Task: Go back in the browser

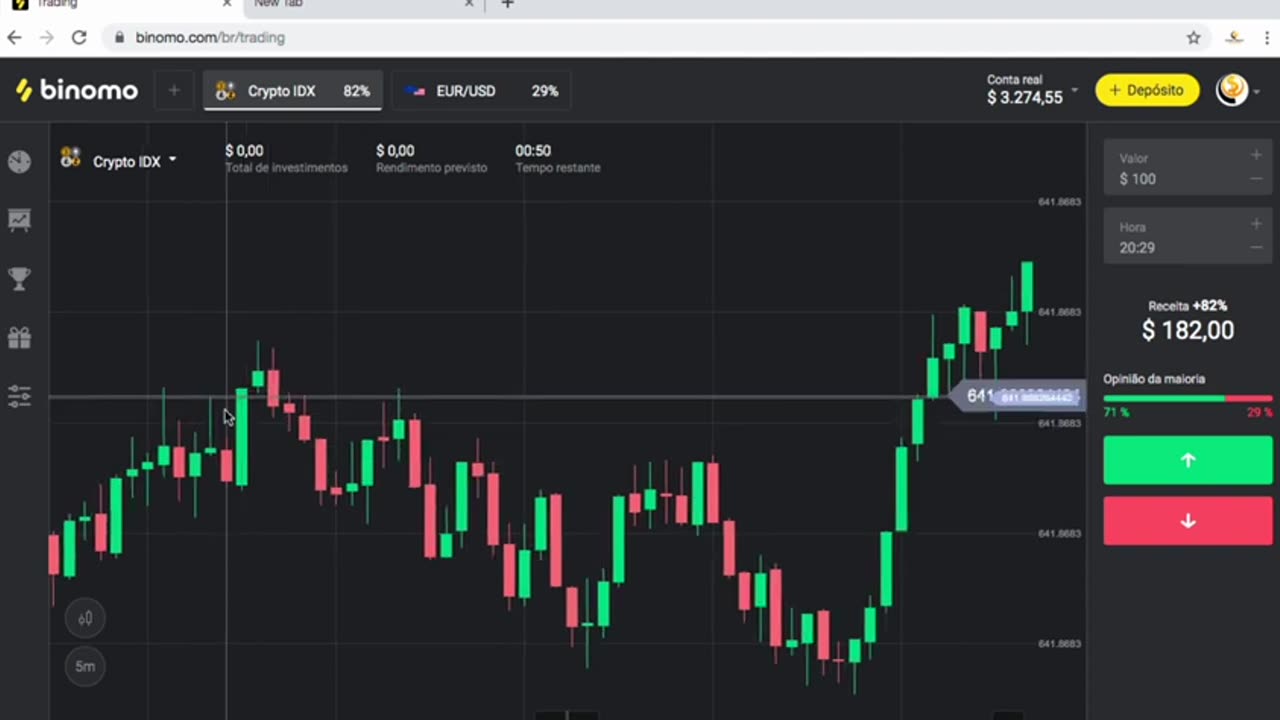Action: (14, 37)
